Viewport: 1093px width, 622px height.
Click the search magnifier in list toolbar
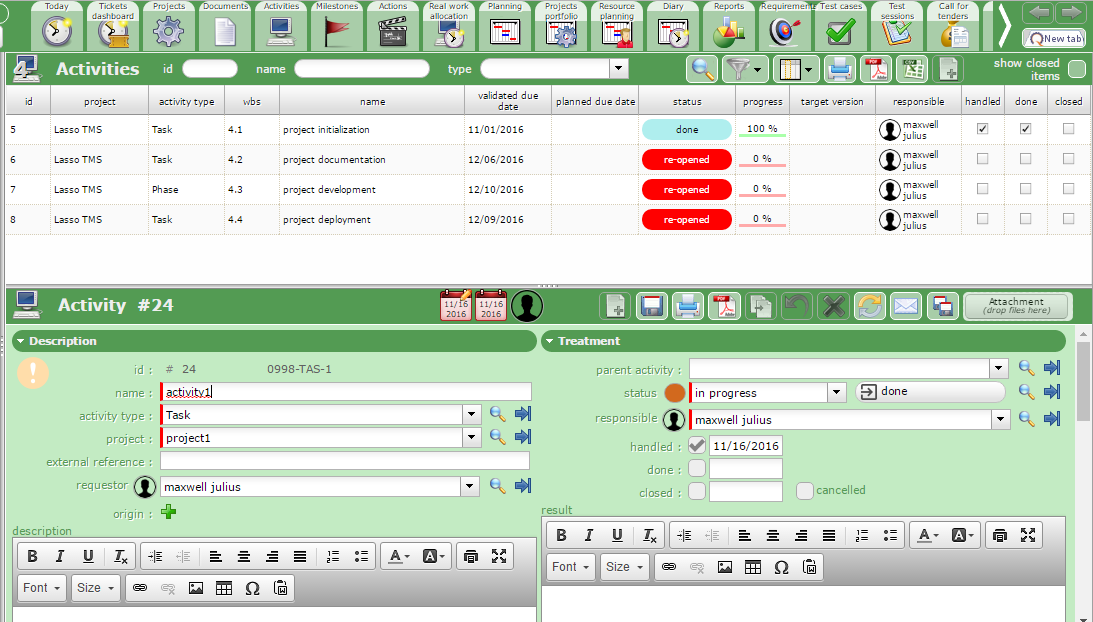(703, 69)
